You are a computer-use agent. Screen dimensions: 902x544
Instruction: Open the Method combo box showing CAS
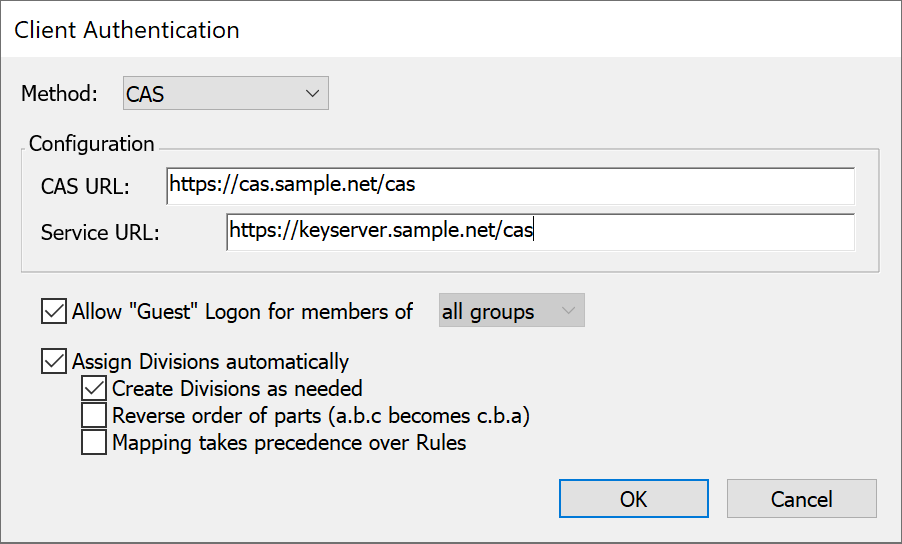[x=226, y=93]
